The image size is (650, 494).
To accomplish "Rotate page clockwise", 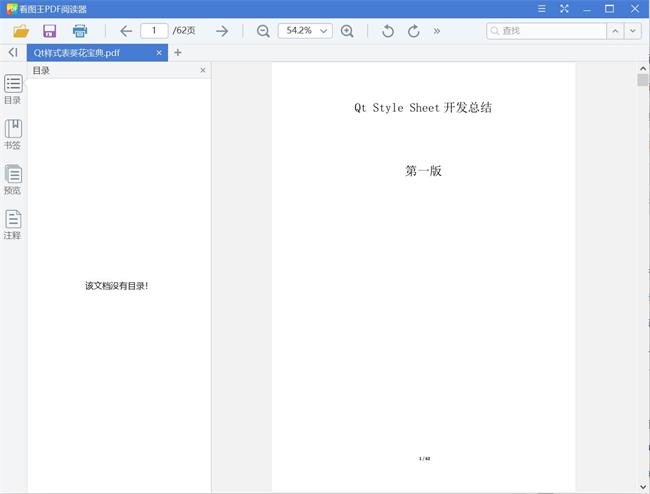I will coord(414,31).
